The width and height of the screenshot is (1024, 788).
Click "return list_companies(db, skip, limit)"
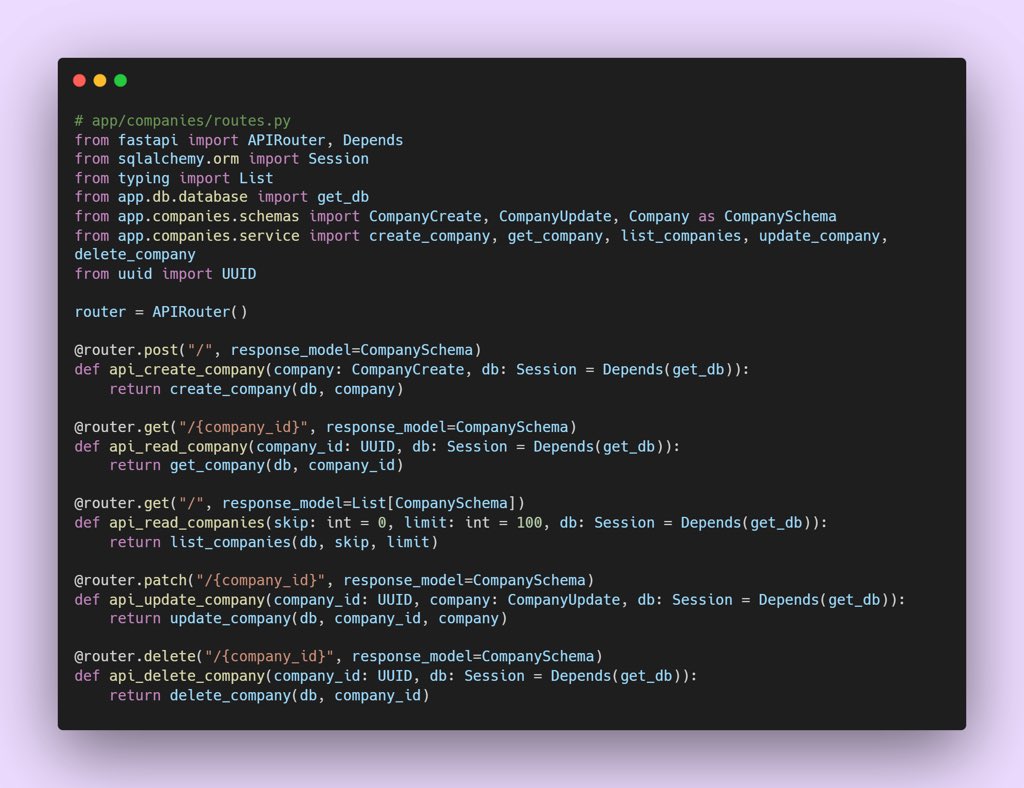pos(274,543)
